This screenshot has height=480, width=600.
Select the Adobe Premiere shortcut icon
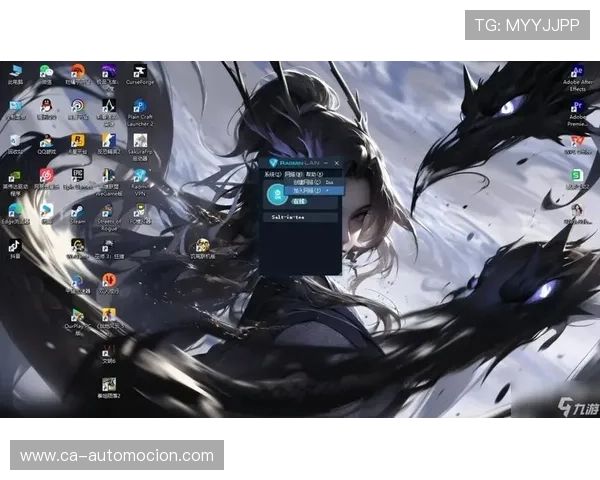click(577, 113)
